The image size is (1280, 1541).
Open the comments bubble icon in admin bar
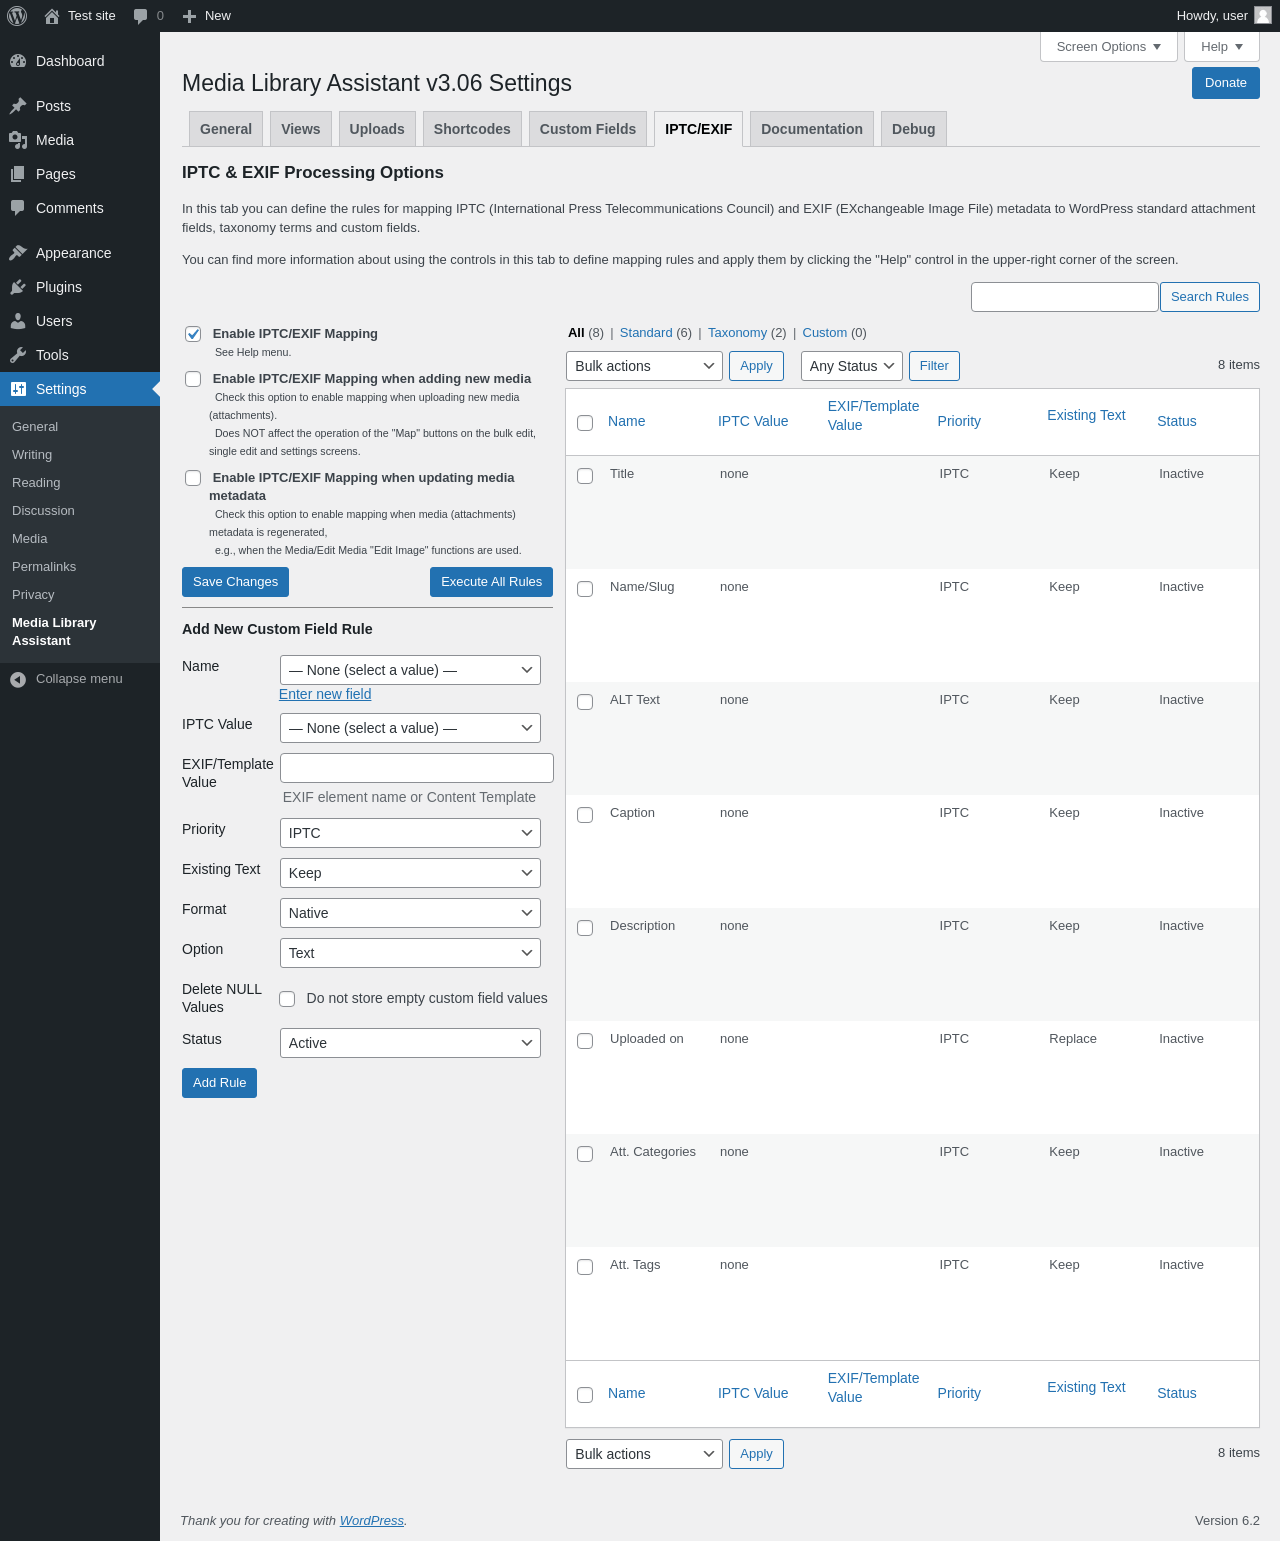click(140, 16)
